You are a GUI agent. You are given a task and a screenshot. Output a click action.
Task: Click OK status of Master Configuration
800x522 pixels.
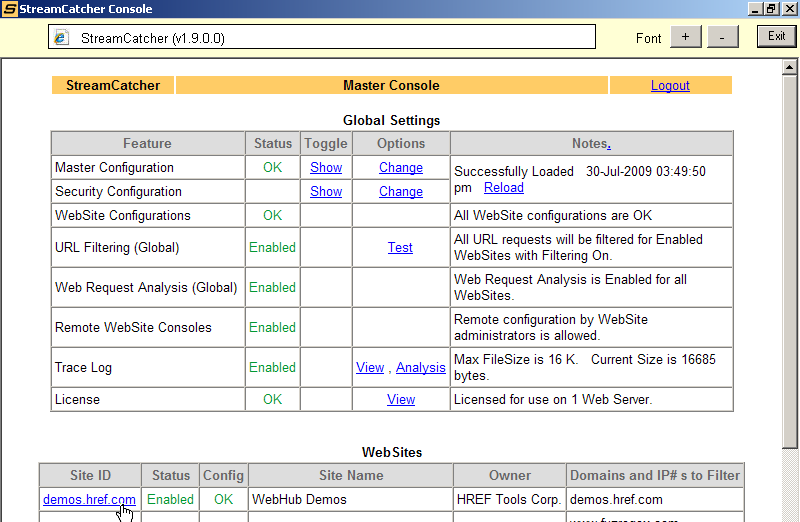[272, 167]
